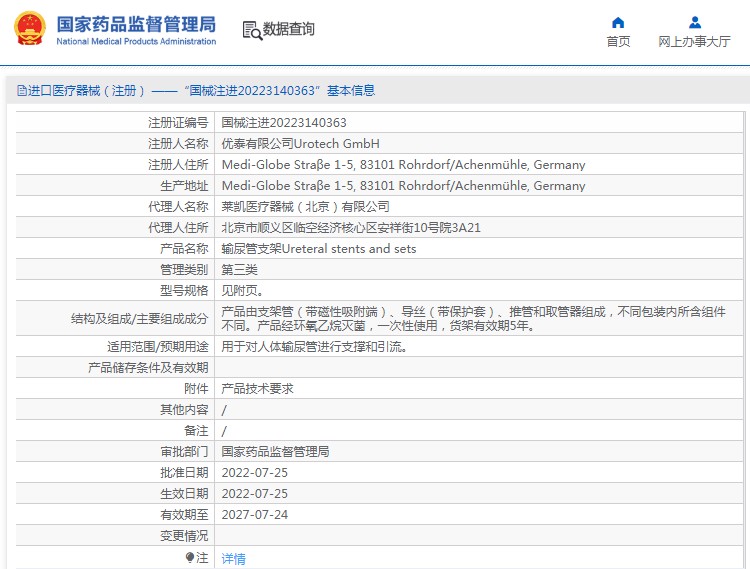Select 见附页。 in the 型号规格 row

click(243, 291)
